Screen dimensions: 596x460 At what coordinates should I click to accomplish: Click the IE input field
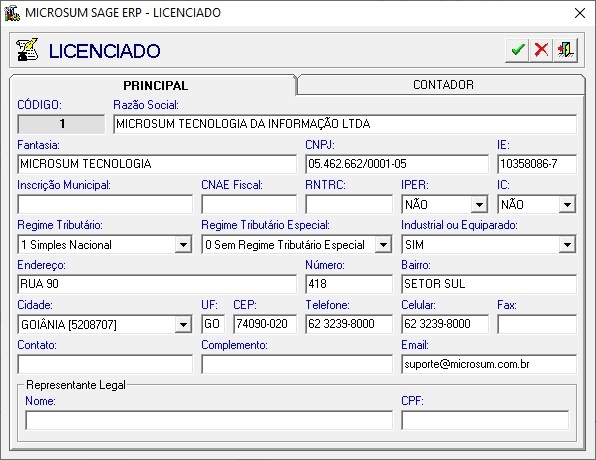coord(537,164)
